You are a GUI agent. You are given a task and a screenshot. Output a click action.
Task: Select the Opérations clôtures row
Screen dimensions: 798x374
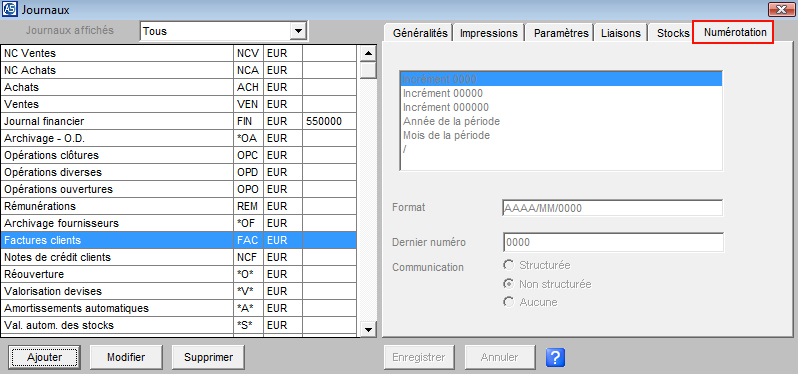click(x=179, y=155)
